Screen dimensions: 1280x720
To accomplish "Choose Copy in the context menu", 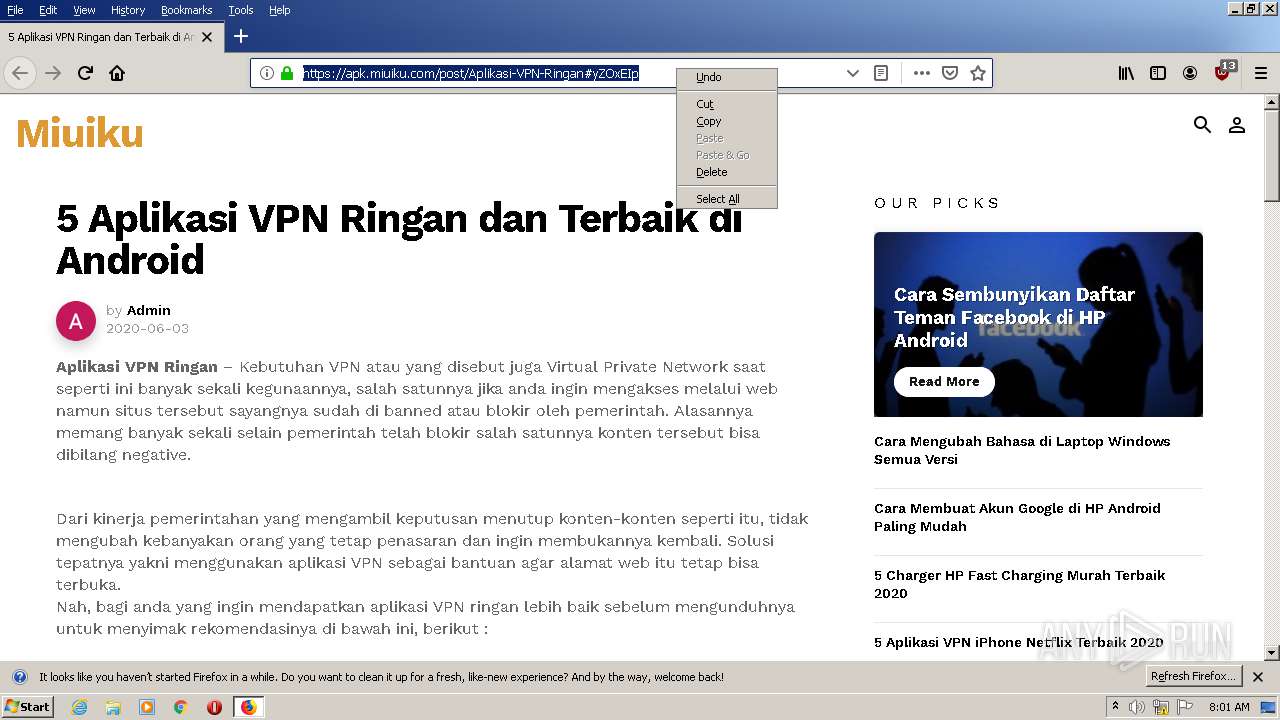I will point(727,121).
